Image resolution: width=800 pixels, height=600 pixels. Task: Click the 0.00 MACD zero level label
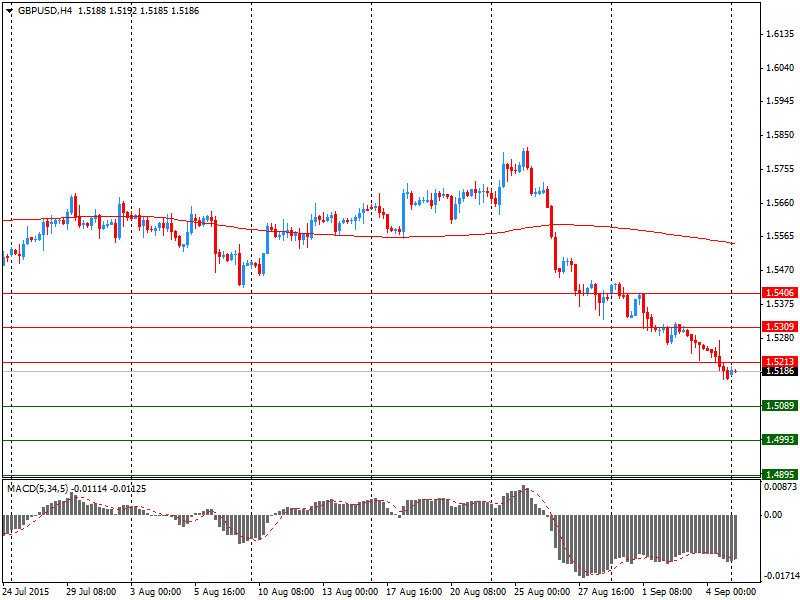pyautogui.click(x=773, y=515)
